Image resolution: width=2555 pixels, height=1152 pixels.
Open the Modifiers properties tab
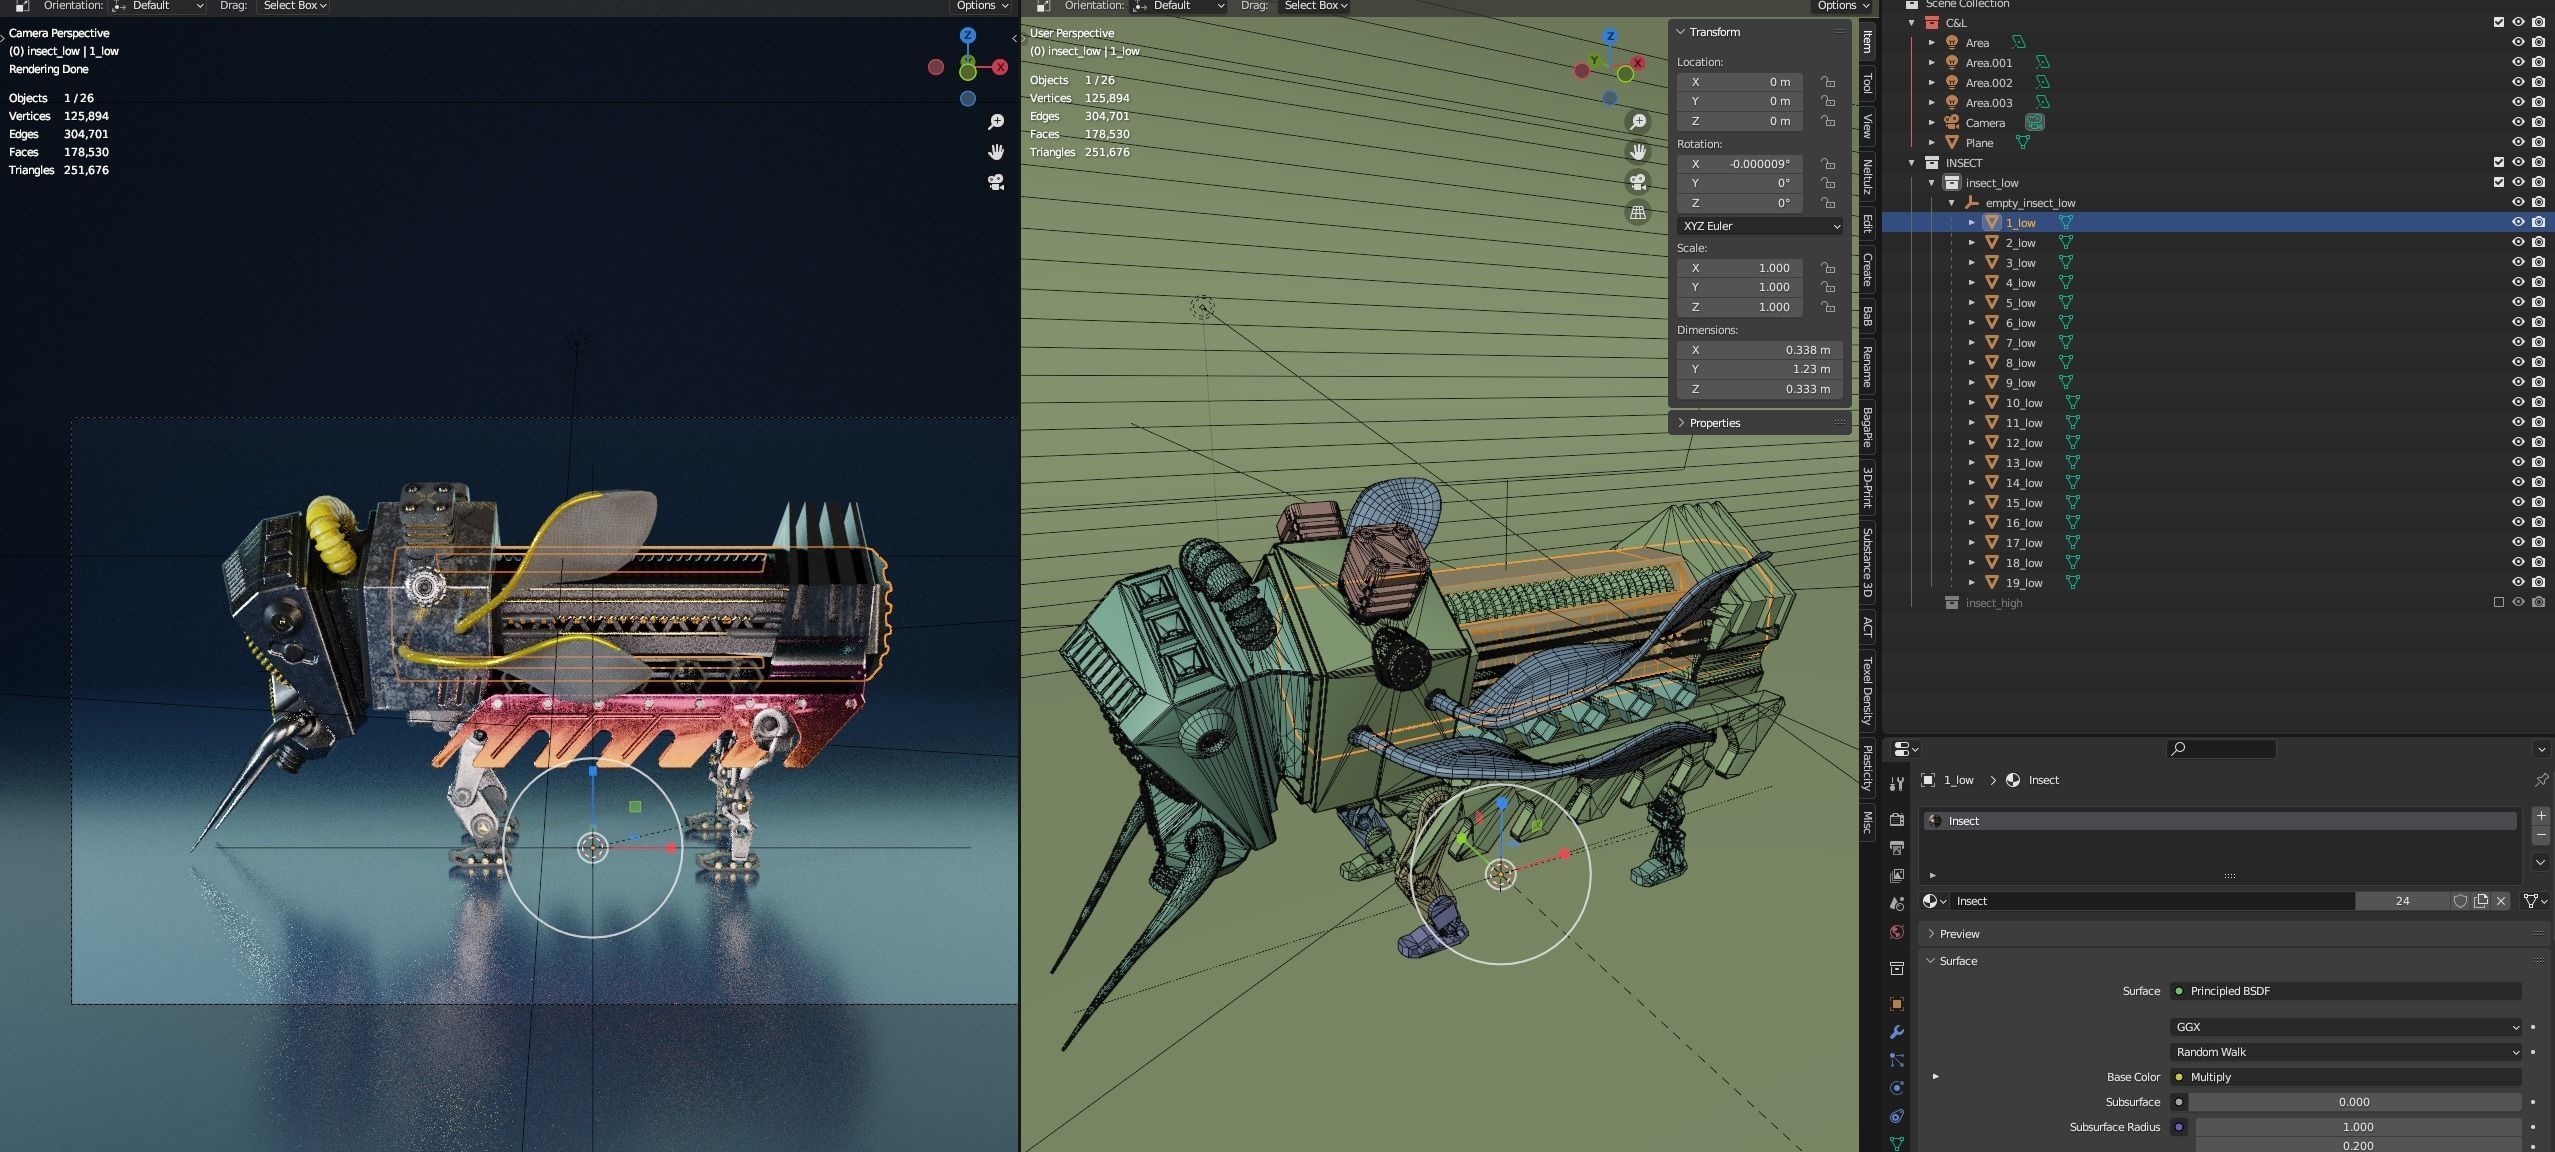(1896, 1032)
